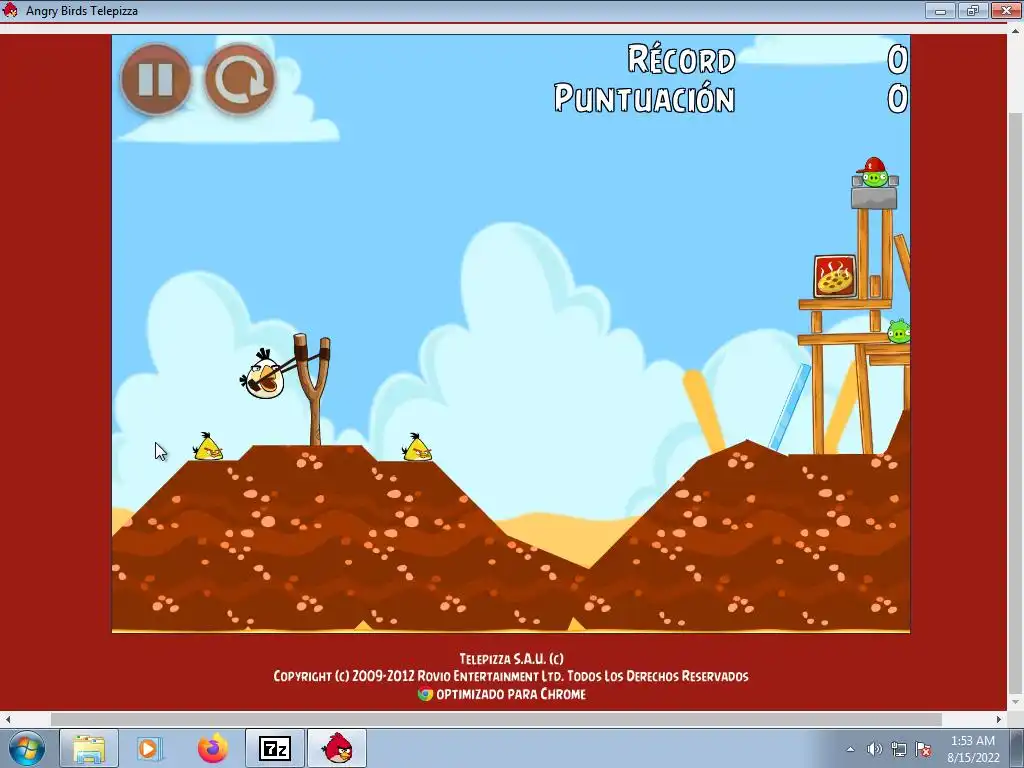
Task: Launch Firefox from the taskbar
Action: [x=213, y=748]
